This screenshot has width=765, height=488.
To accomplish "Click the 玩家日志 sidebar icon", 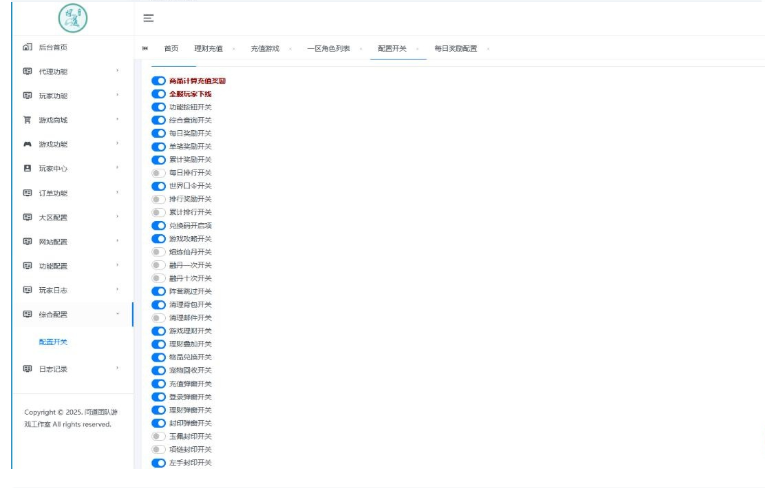I will [x=27, y=290].
